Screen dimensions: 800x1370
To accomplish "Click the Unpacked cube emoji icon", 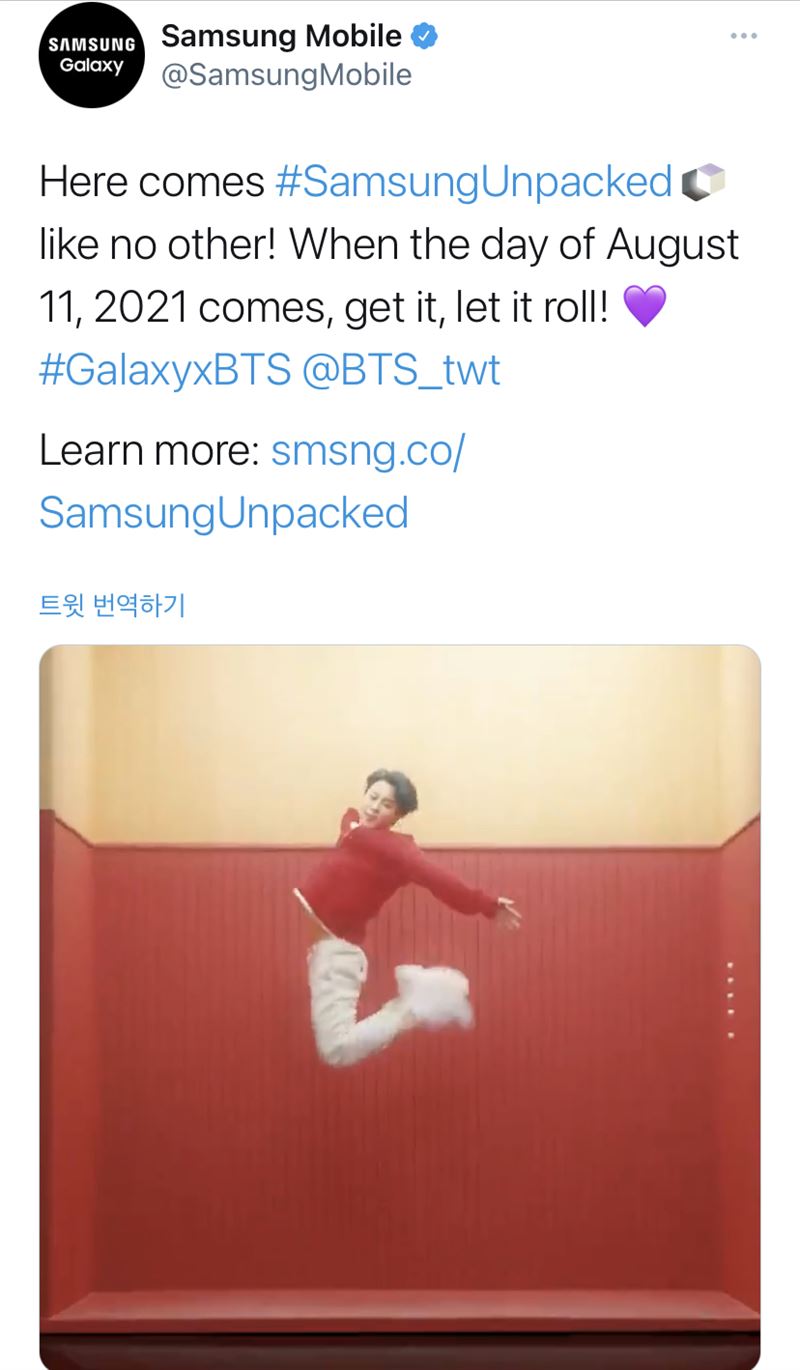I will (x=701, y=183).
